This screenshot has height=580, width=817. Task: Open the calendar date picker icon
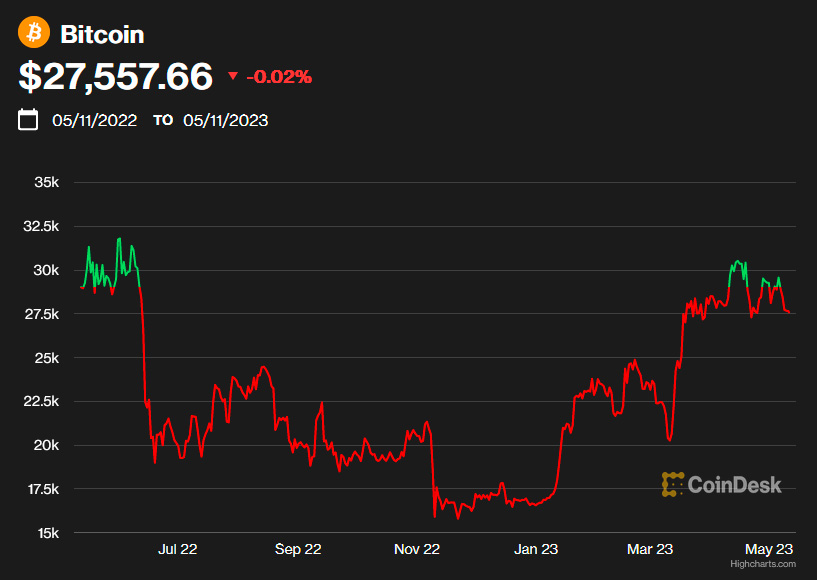click(29, 120)
